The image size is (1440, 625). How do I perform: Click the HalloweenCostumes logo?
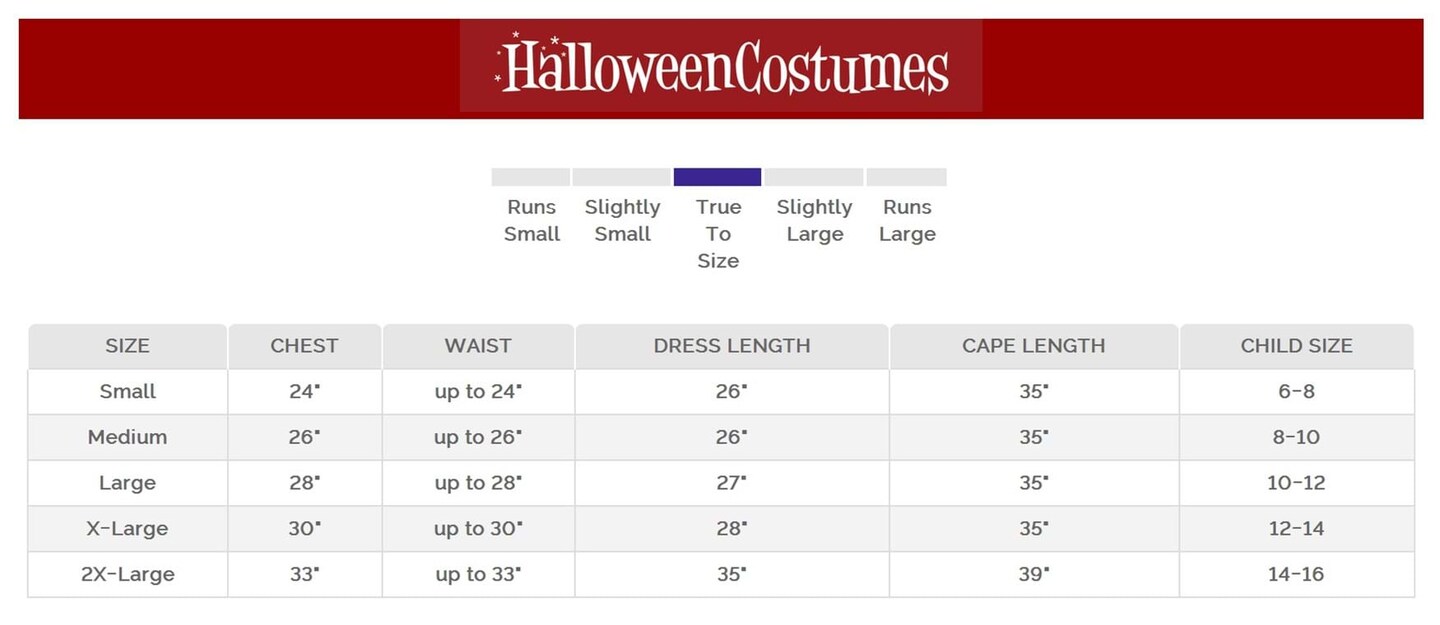pyautogui.click(x=721, y=67)
